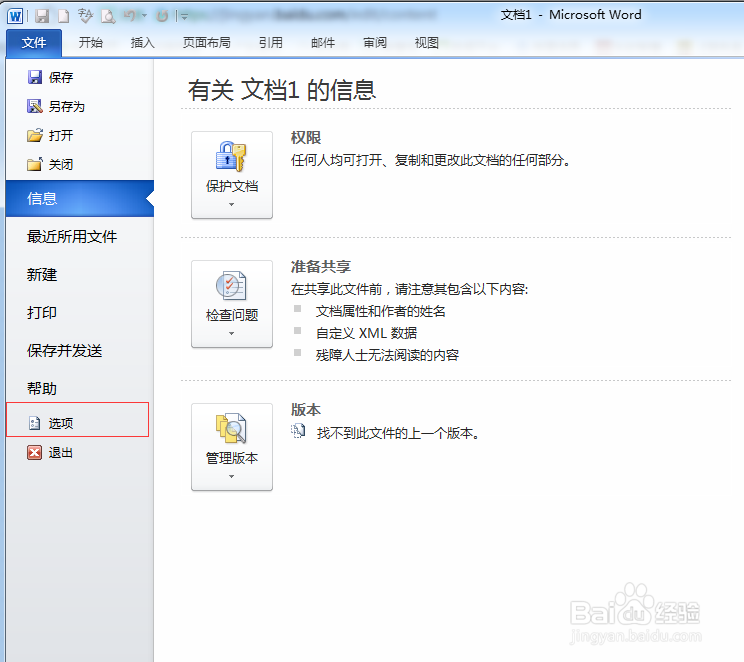
Task: Open the Undo history dropdown arrow
Action: [x=144, y=16]
